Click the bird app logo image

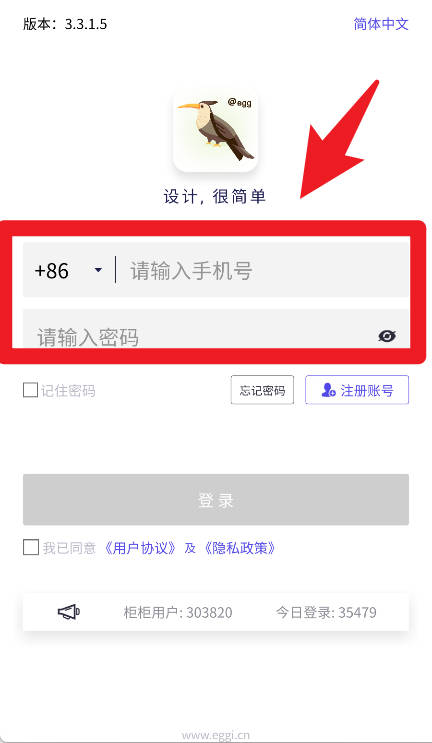pyautogui.click(x=216, y=129)
